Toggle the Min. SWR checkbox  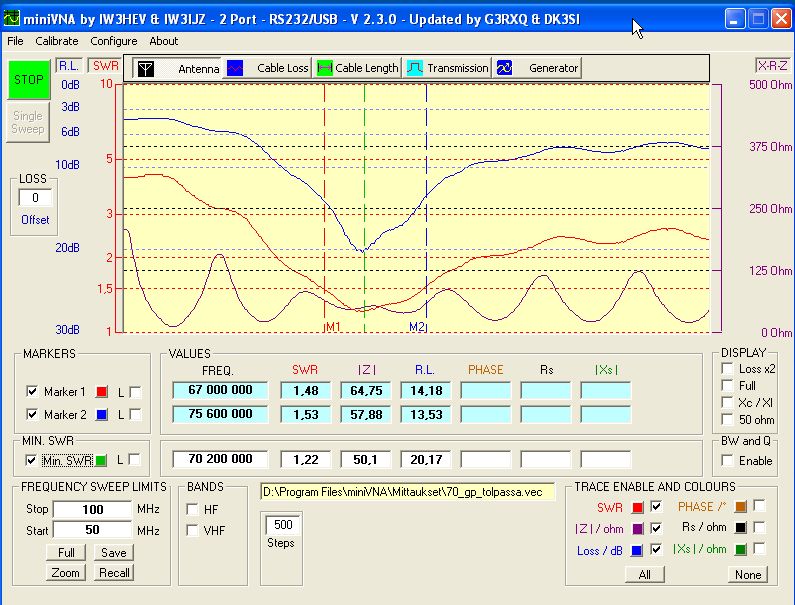click(31, 460)
